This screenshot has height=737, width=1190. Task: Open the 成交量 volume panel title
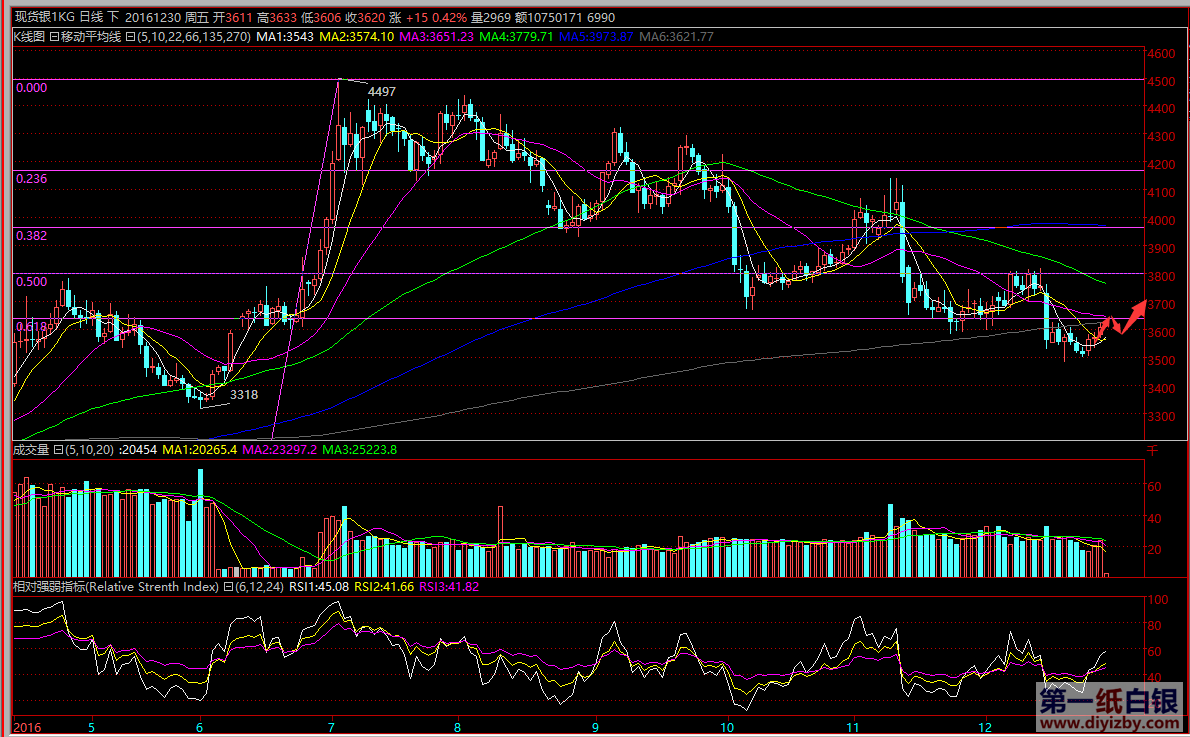30,450
